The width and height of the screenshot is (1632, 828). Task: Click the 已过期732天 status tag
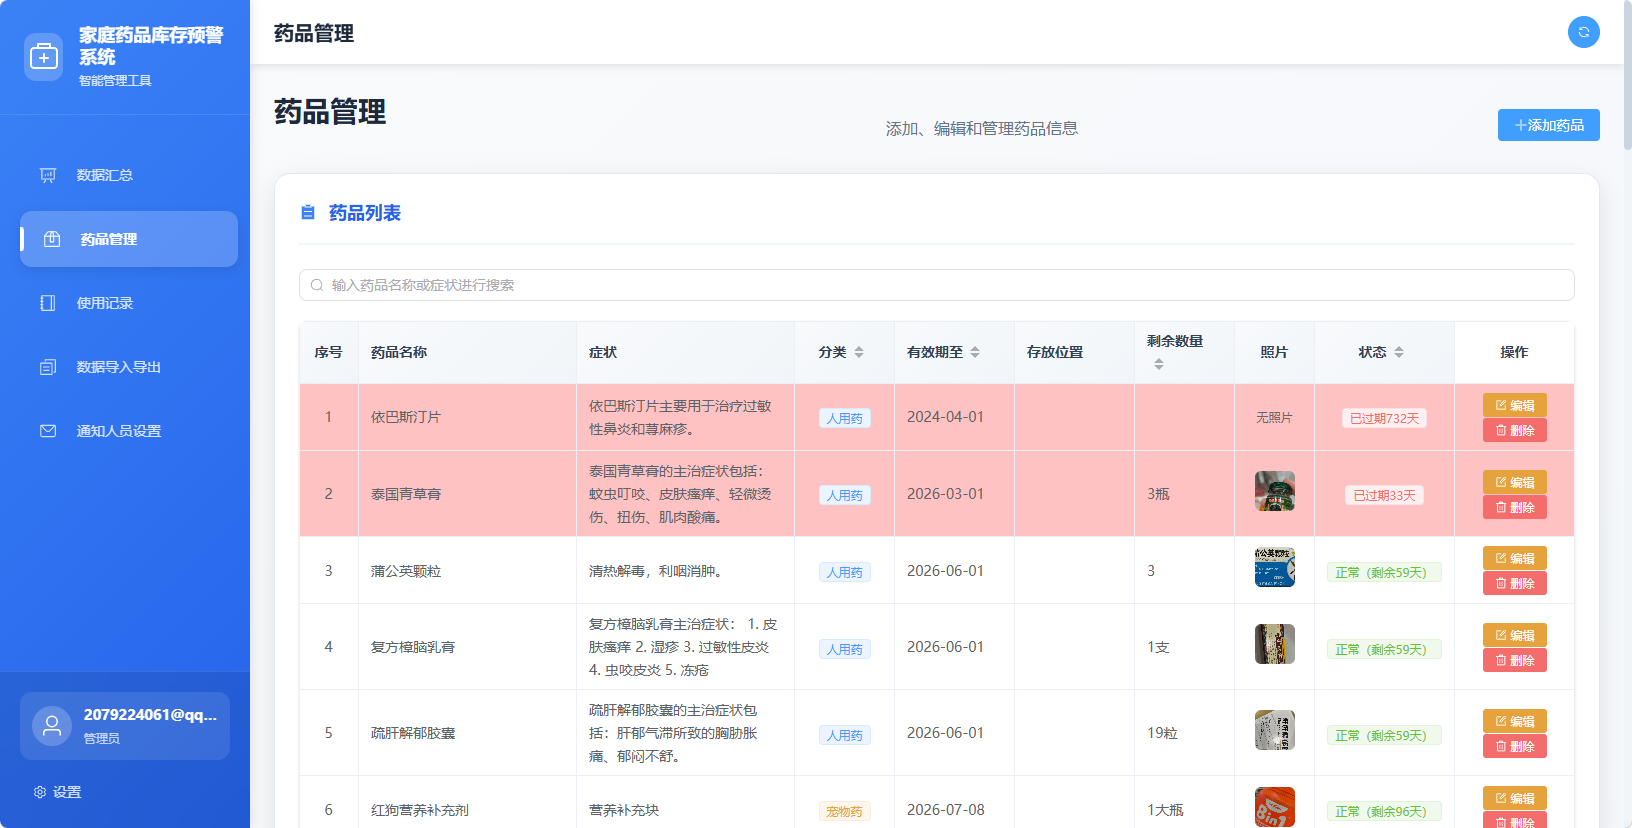click(1385, 418)
